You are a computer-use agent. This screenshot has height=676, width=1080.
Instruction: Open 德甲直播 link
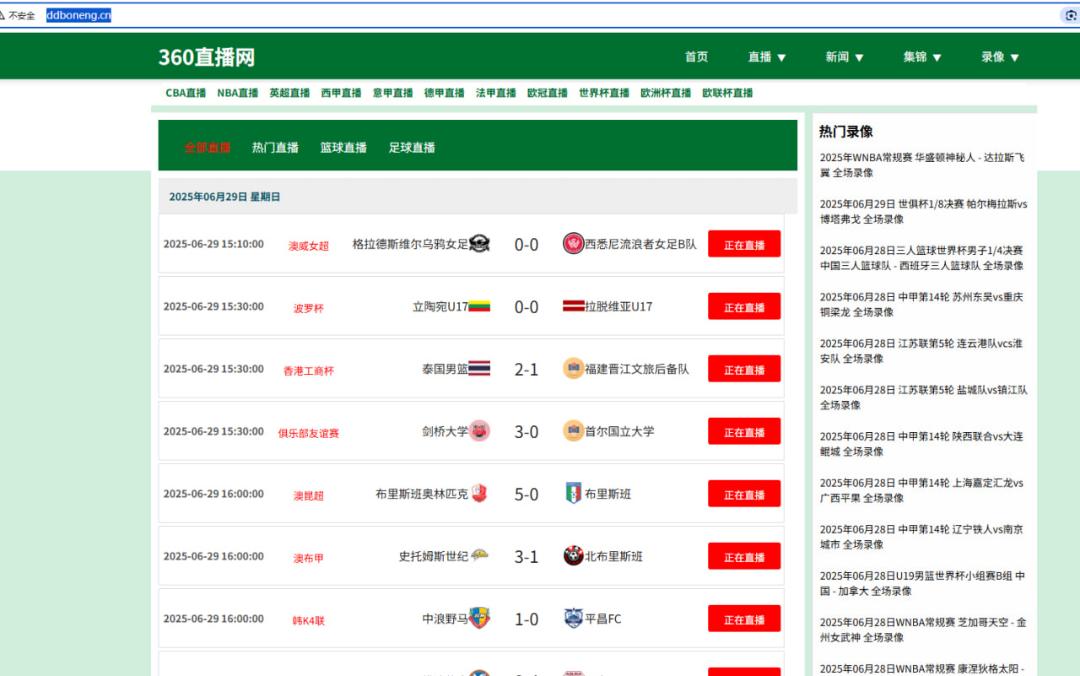point(444,93)
